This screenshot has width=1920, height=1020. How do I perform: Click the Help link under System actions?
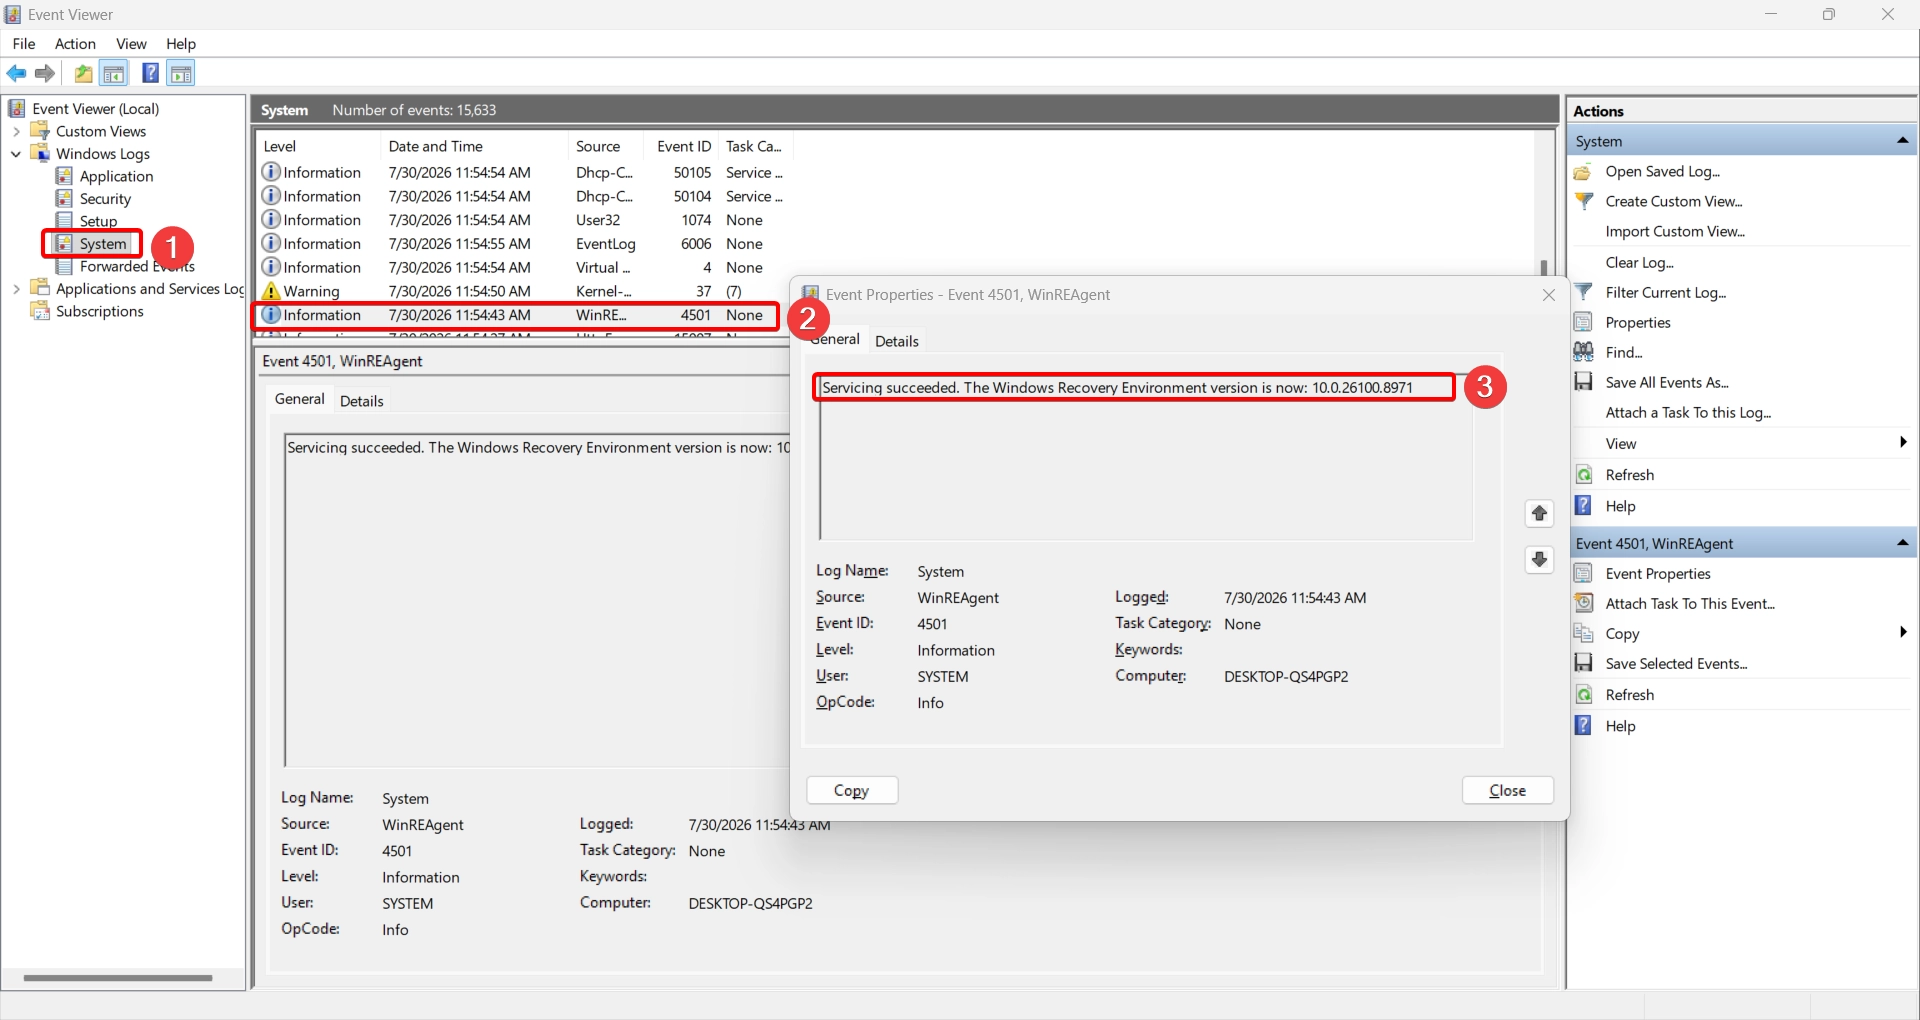[1620, 506]
